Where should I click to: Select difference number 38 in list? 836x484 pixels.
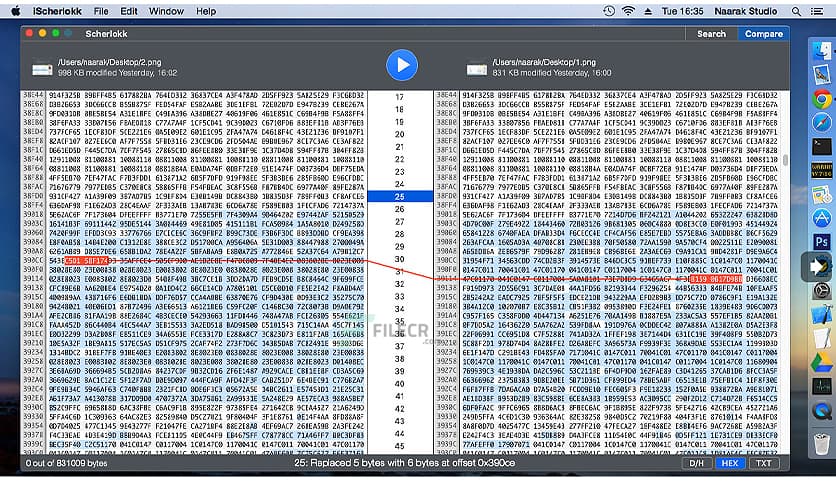pos(399,359)
